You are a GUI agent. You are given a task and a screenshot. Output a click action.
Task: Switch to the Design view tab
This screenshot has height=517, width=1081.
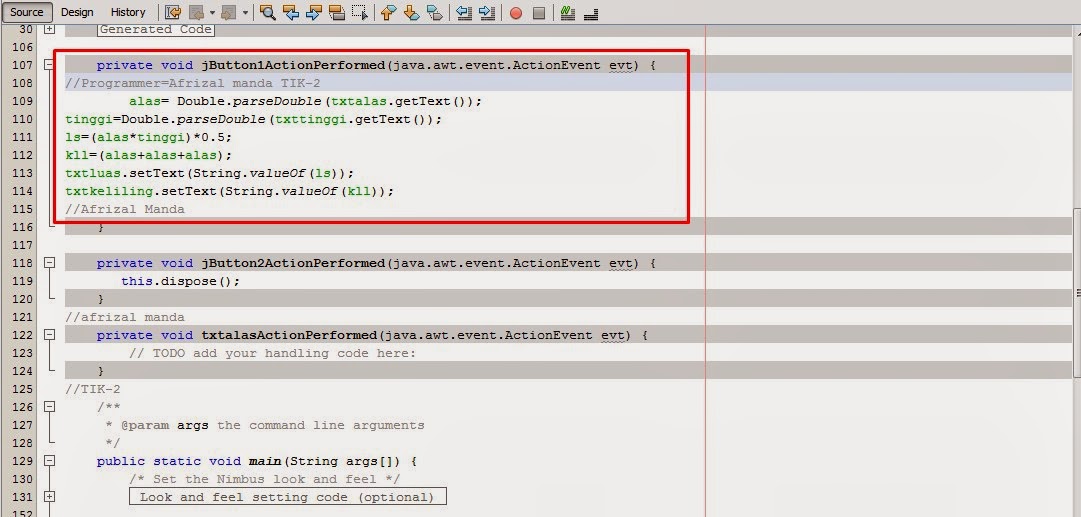77,12
